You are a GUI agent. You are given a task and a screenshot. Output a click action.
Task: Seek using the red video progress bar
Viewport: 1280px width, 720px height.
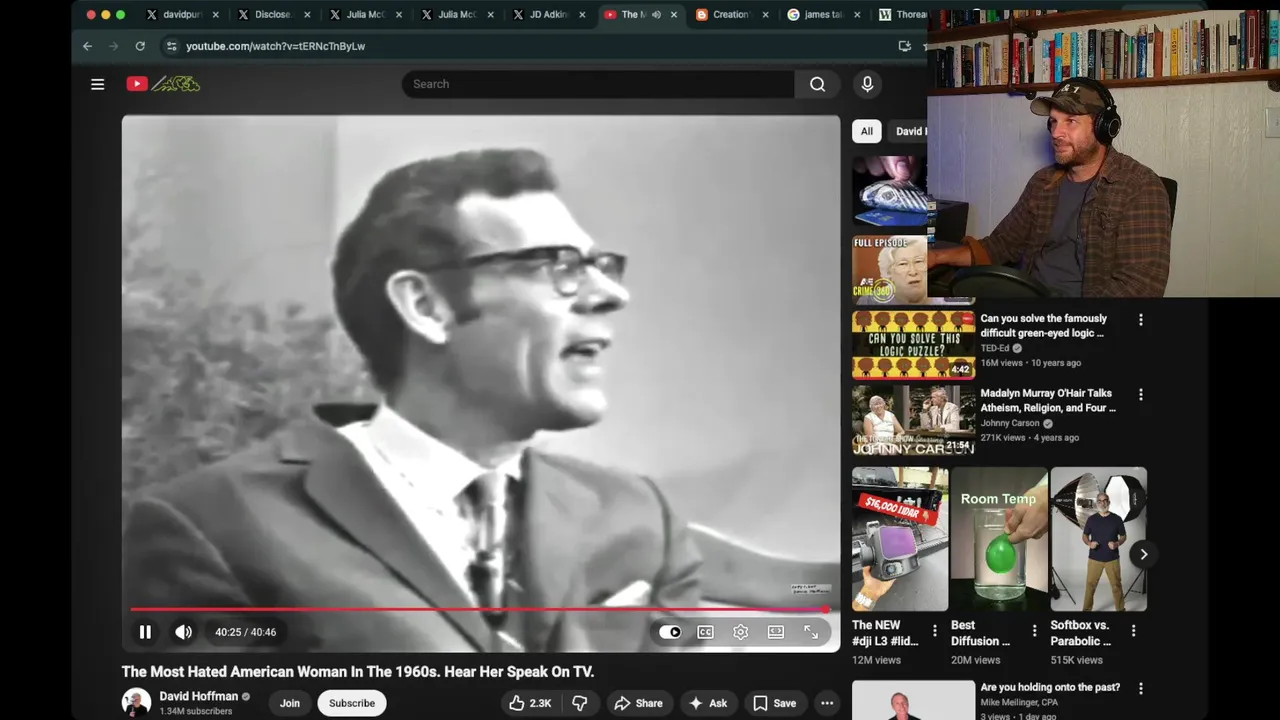point(480,609)
